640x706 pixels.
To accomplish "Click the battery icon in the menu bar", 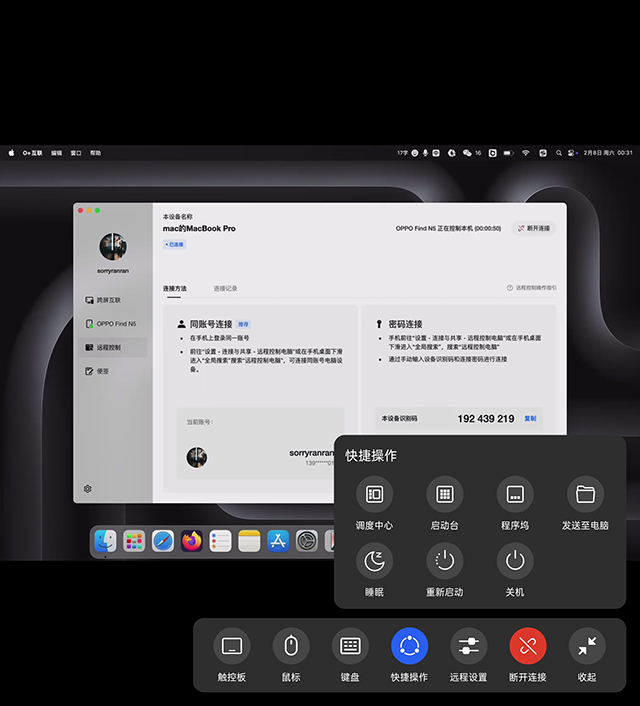I will [x=508, y=153].
